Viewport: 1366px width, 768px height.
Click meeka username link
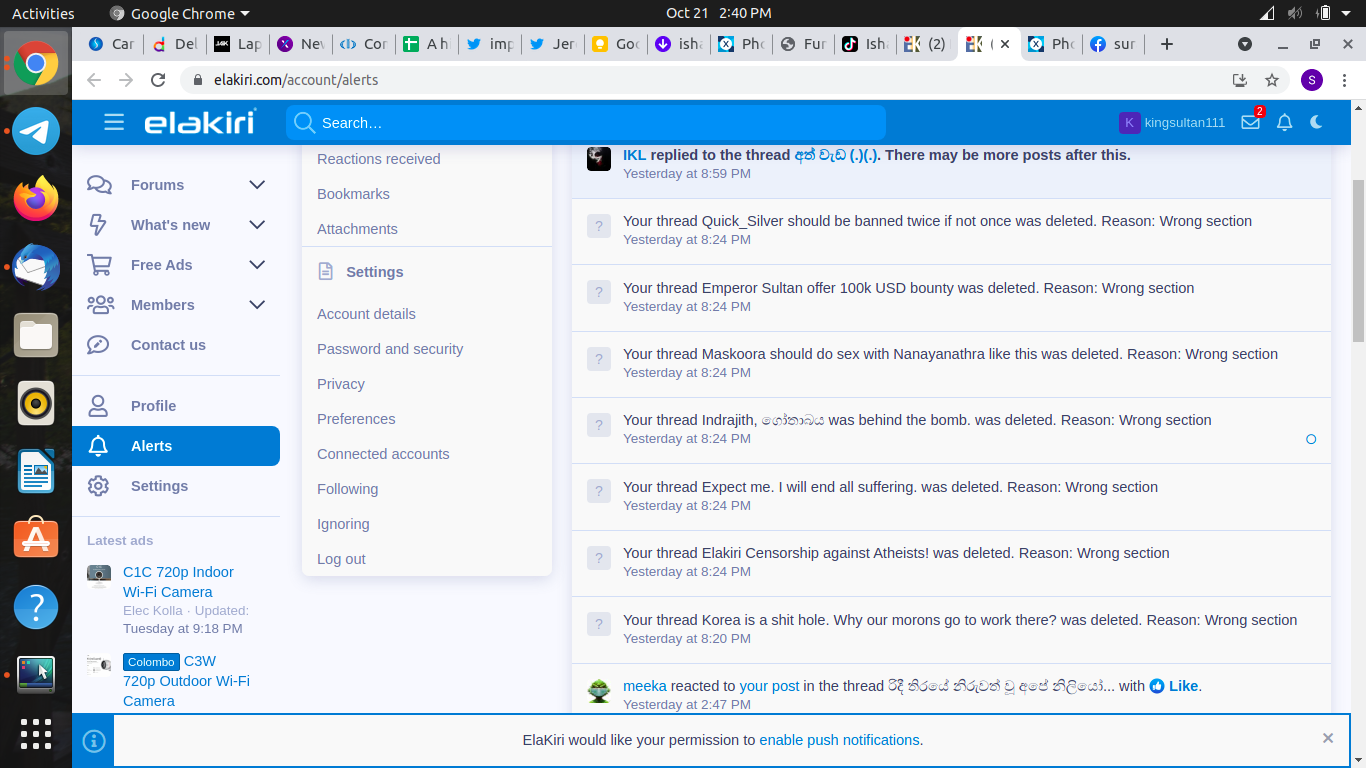(645, 686)
